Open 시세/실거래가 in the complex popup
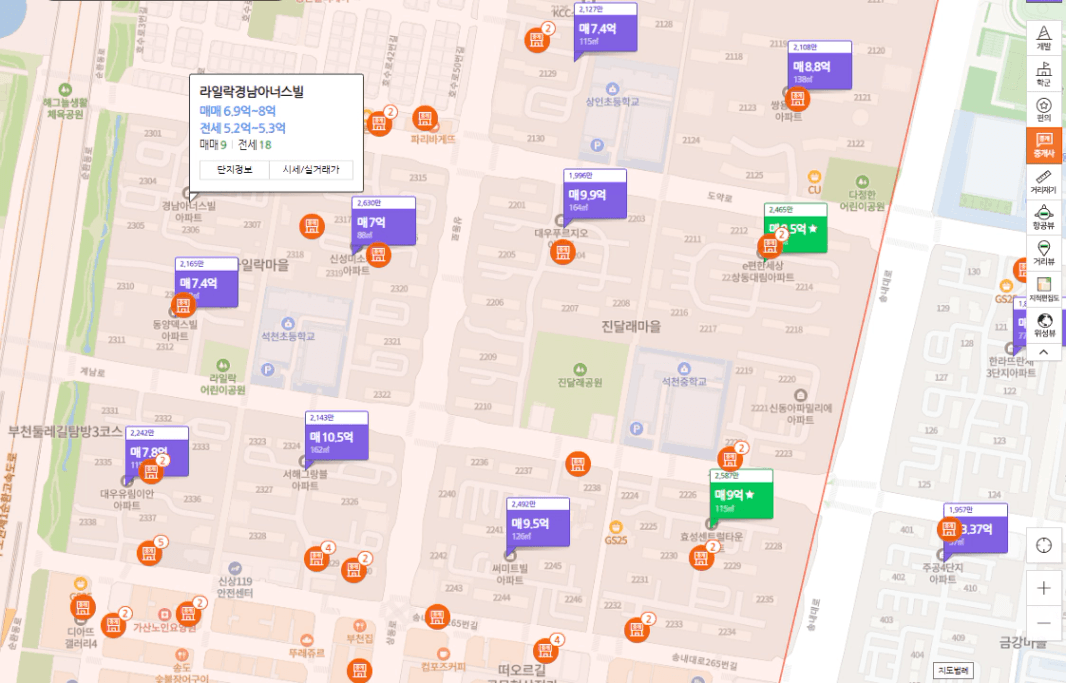 pyautogui.click(x=310, y=170)
